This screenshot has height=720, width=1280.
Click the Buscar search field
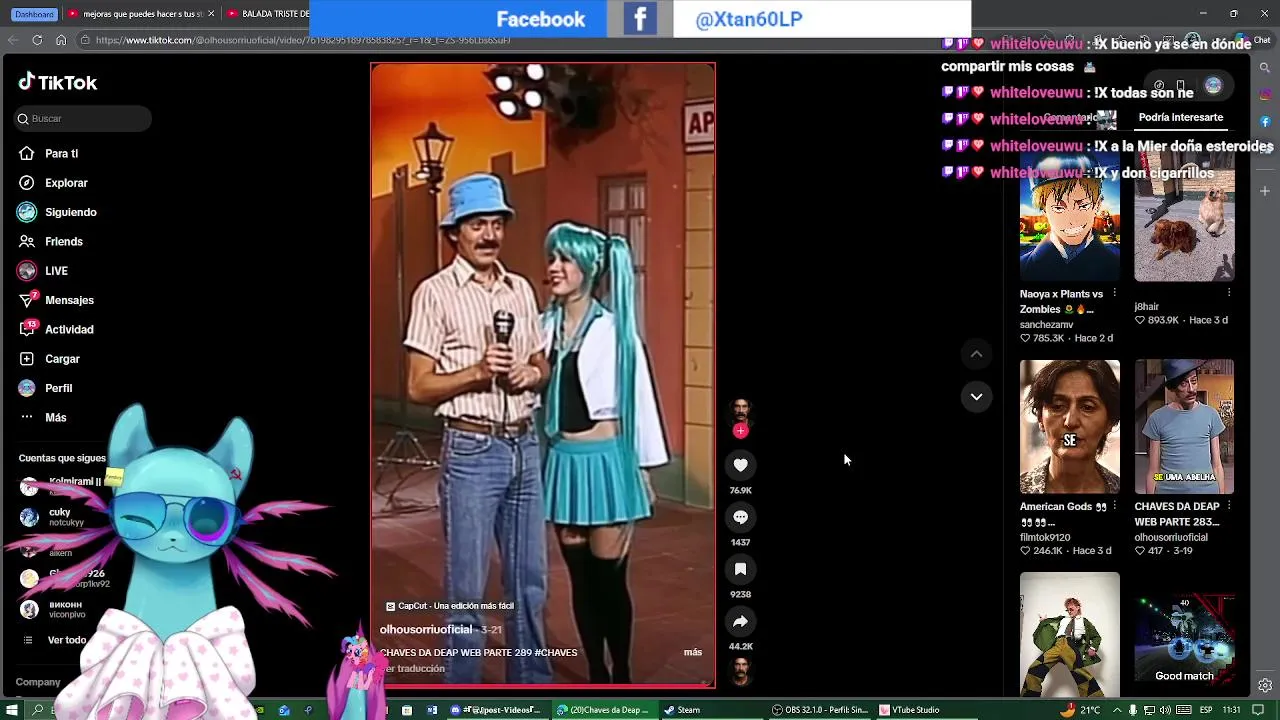83,118
